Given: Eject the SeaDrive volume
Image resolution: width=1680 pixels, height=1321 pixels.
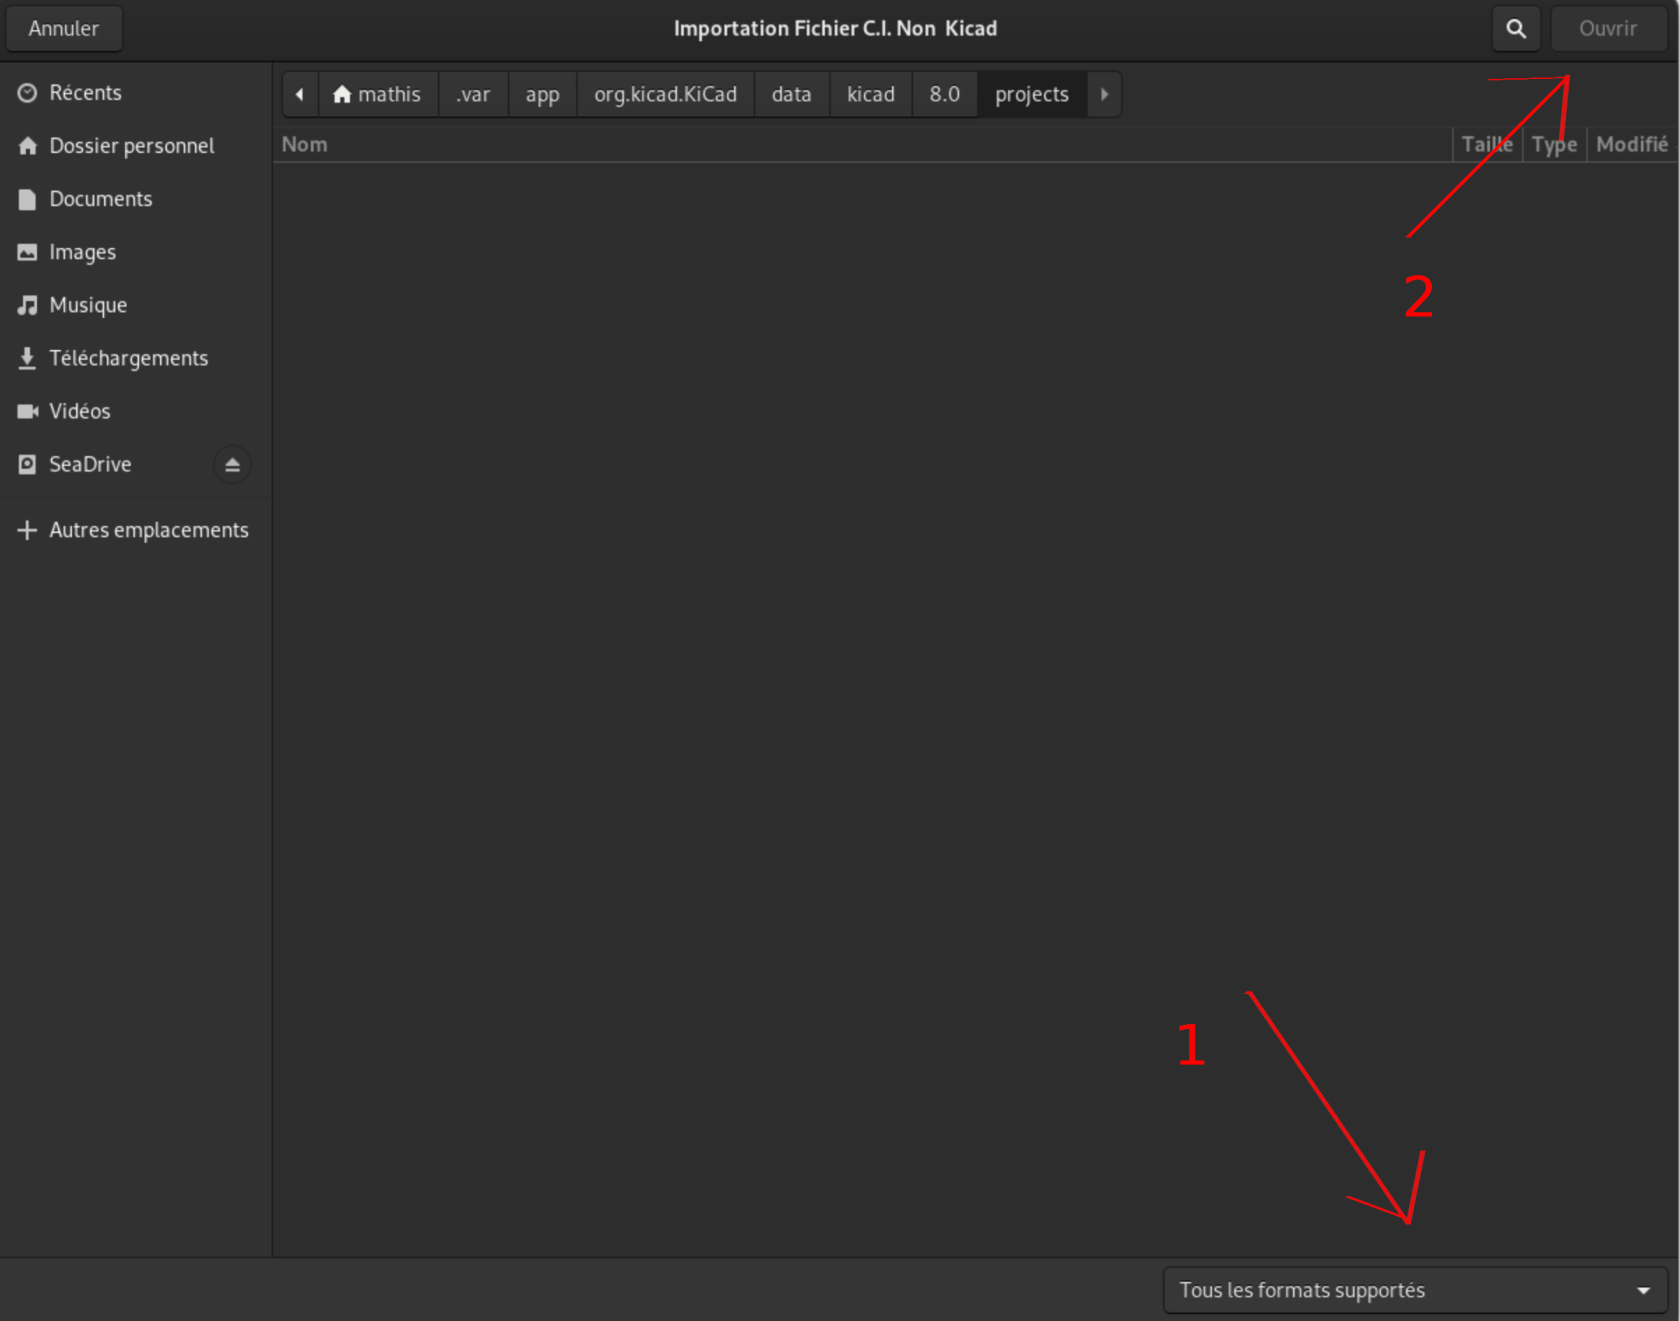Looking at the screenshot, I should tap(232, 465).
